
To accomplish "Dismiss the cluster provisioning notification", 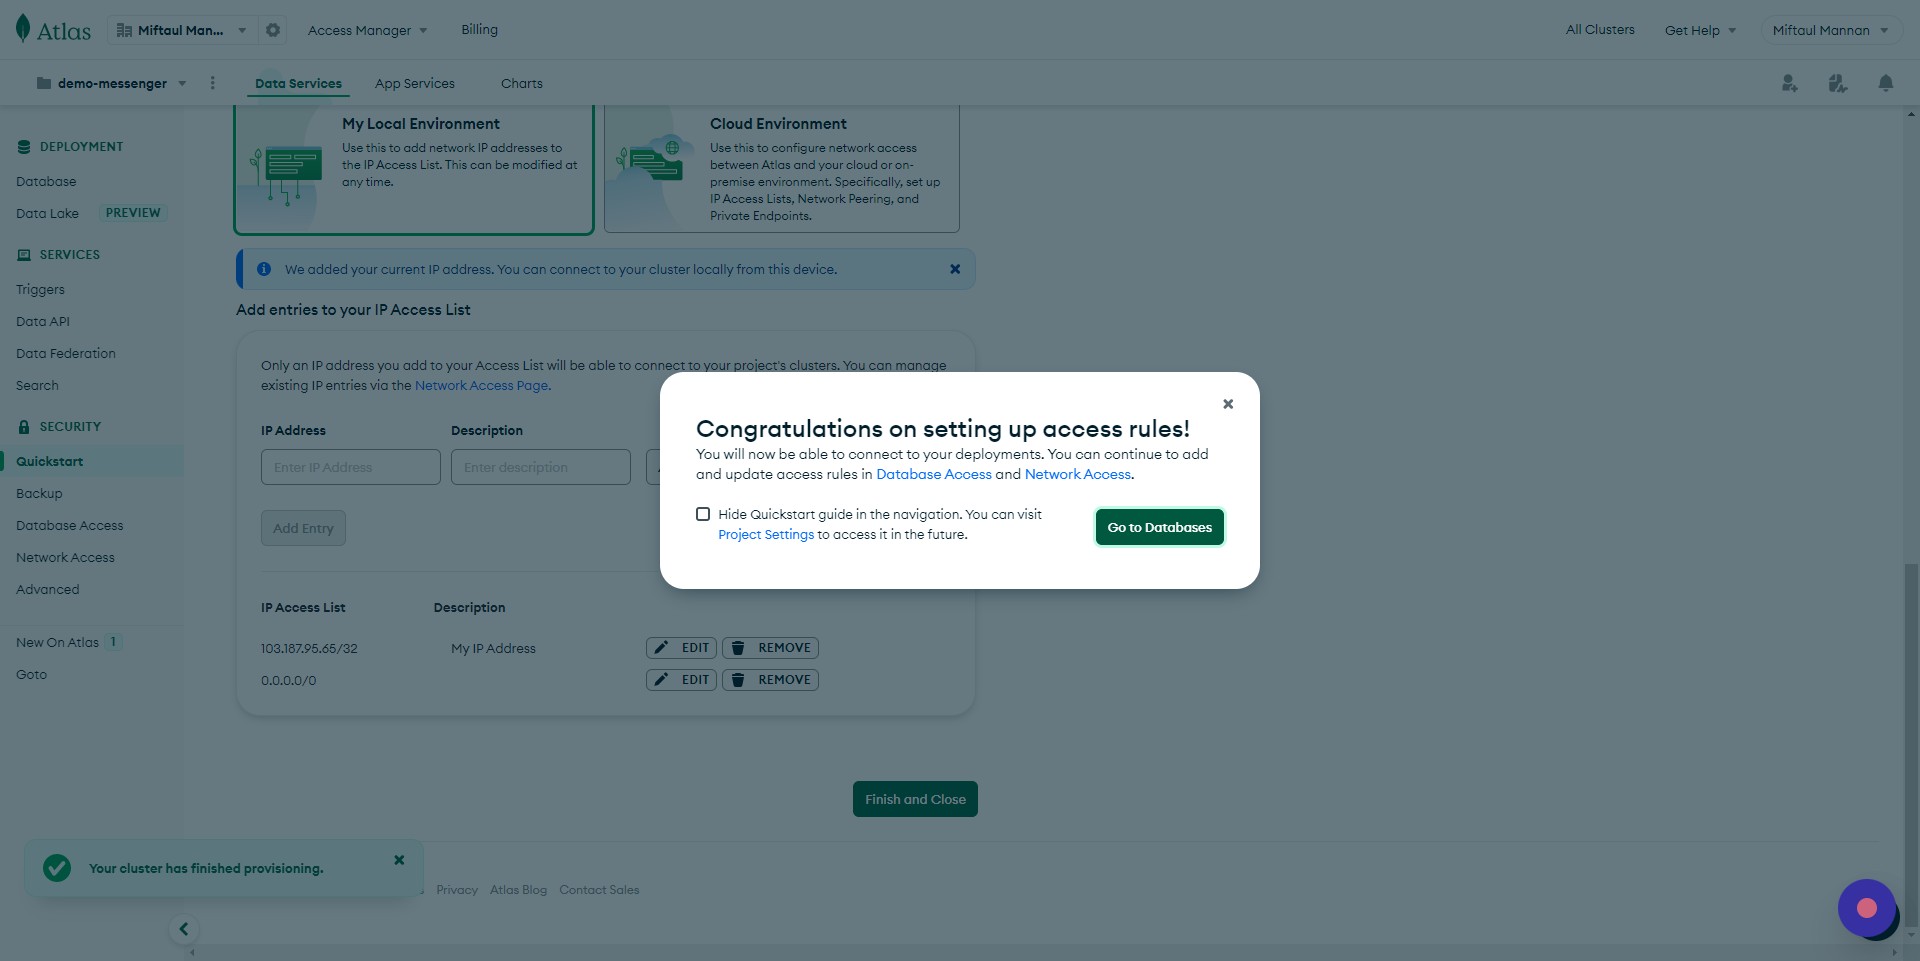I will tap(399, 860).
